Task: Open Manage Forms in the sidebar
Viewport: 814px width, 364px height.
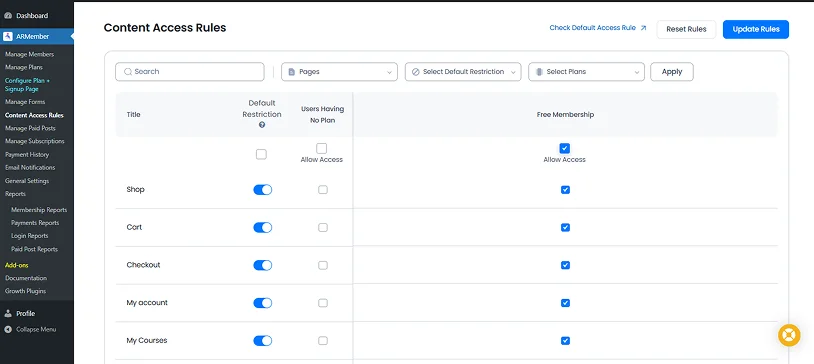Action: coord(25,102)
